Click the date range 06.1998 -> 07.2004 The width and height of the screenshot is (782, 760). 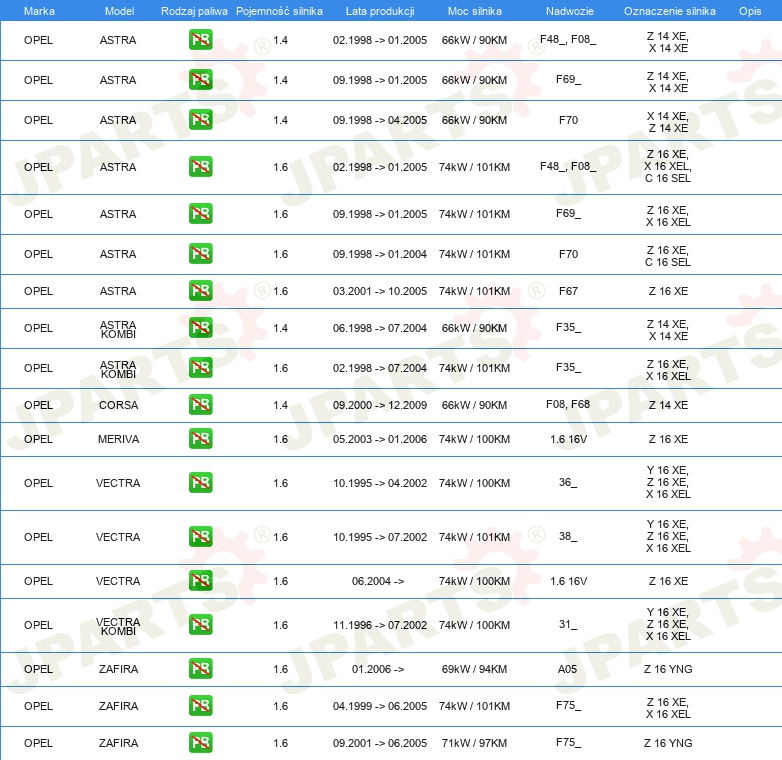click(380, 328)
